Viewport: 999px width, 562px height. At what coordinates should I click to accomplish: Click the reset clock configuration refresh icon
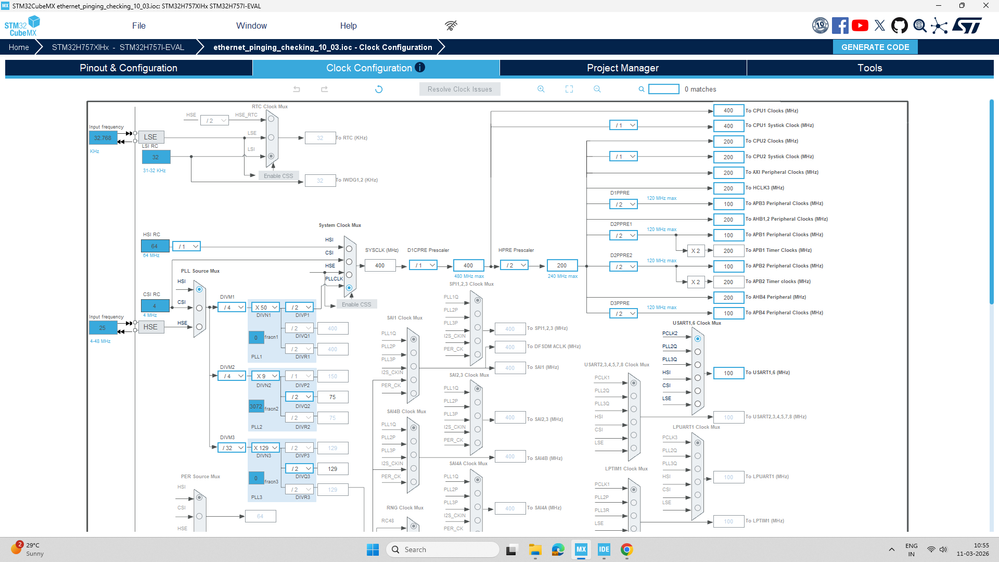click(x=378, y=89)
